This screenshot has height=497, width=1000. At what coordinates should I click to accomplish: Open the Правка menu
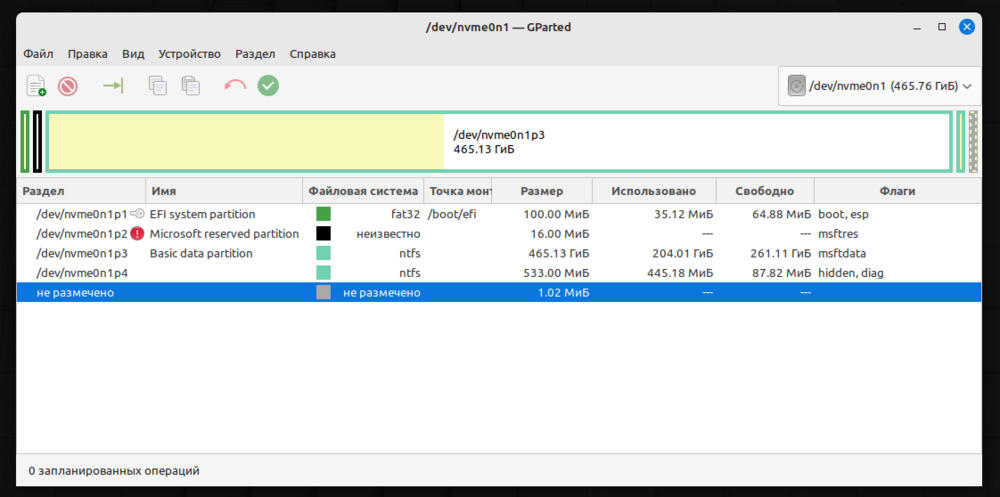coord(87,54)
